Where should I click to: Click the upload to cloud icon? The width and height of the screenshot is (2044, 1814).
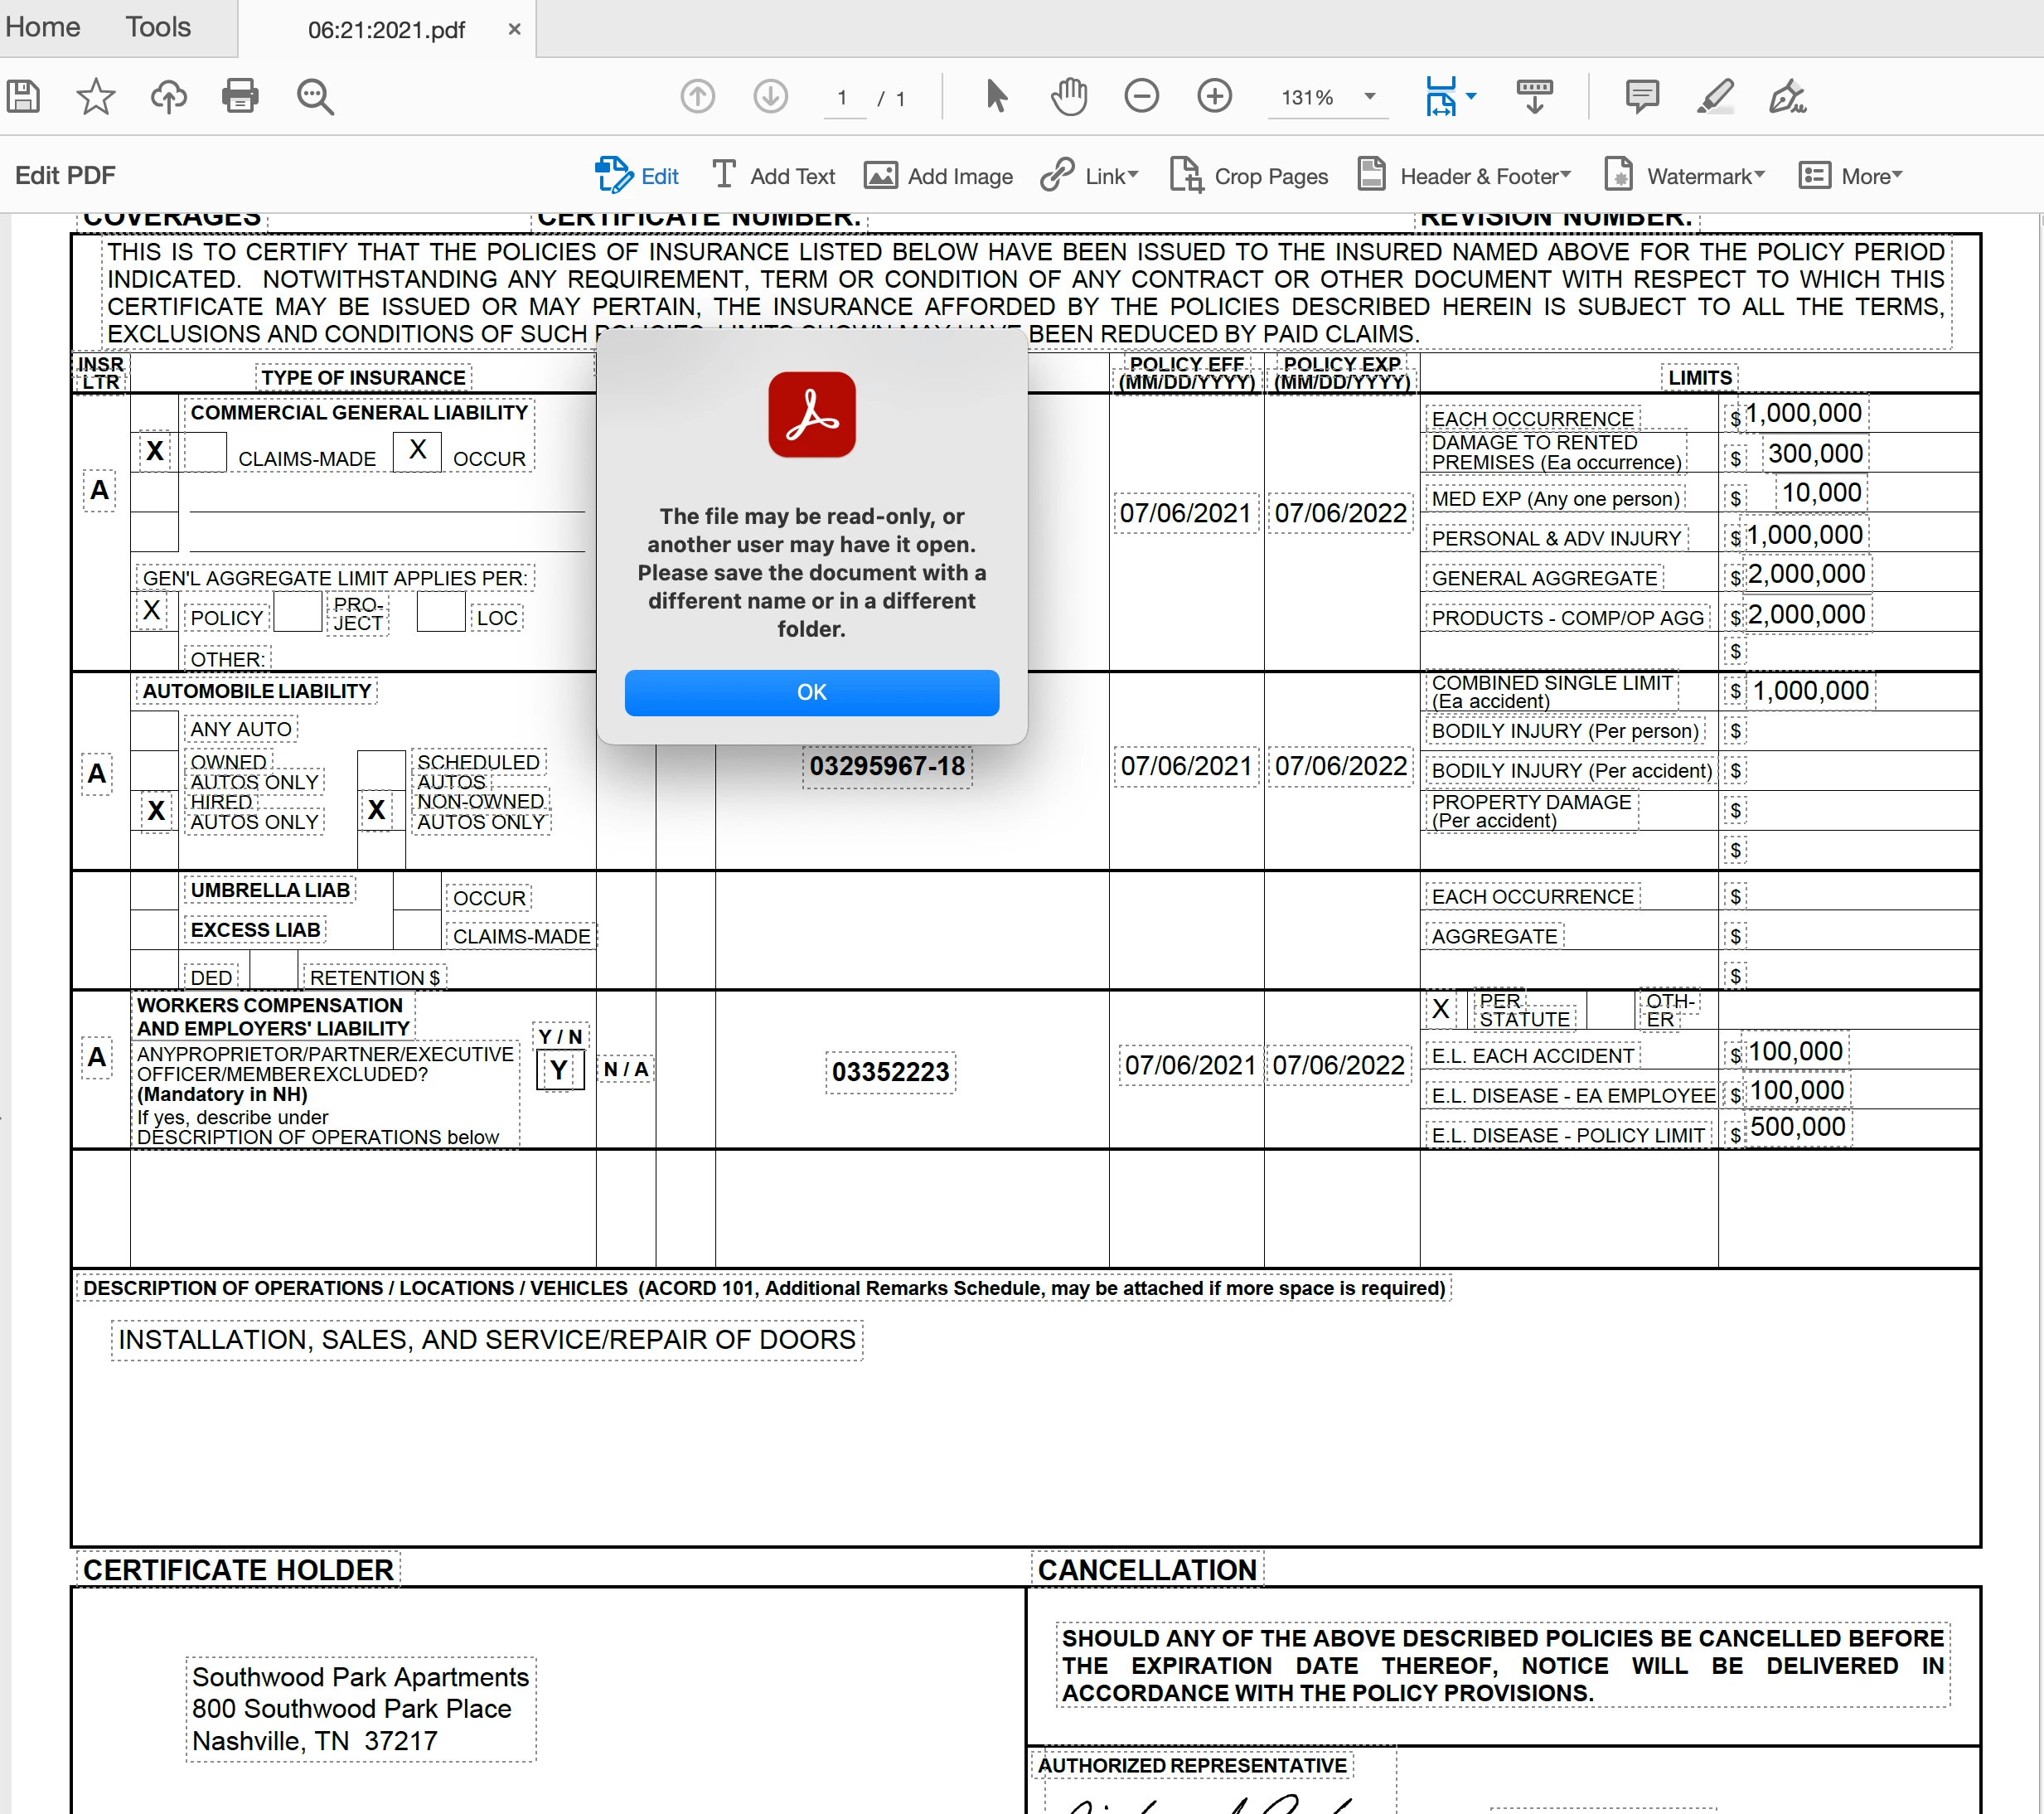[x=168, y=97]
